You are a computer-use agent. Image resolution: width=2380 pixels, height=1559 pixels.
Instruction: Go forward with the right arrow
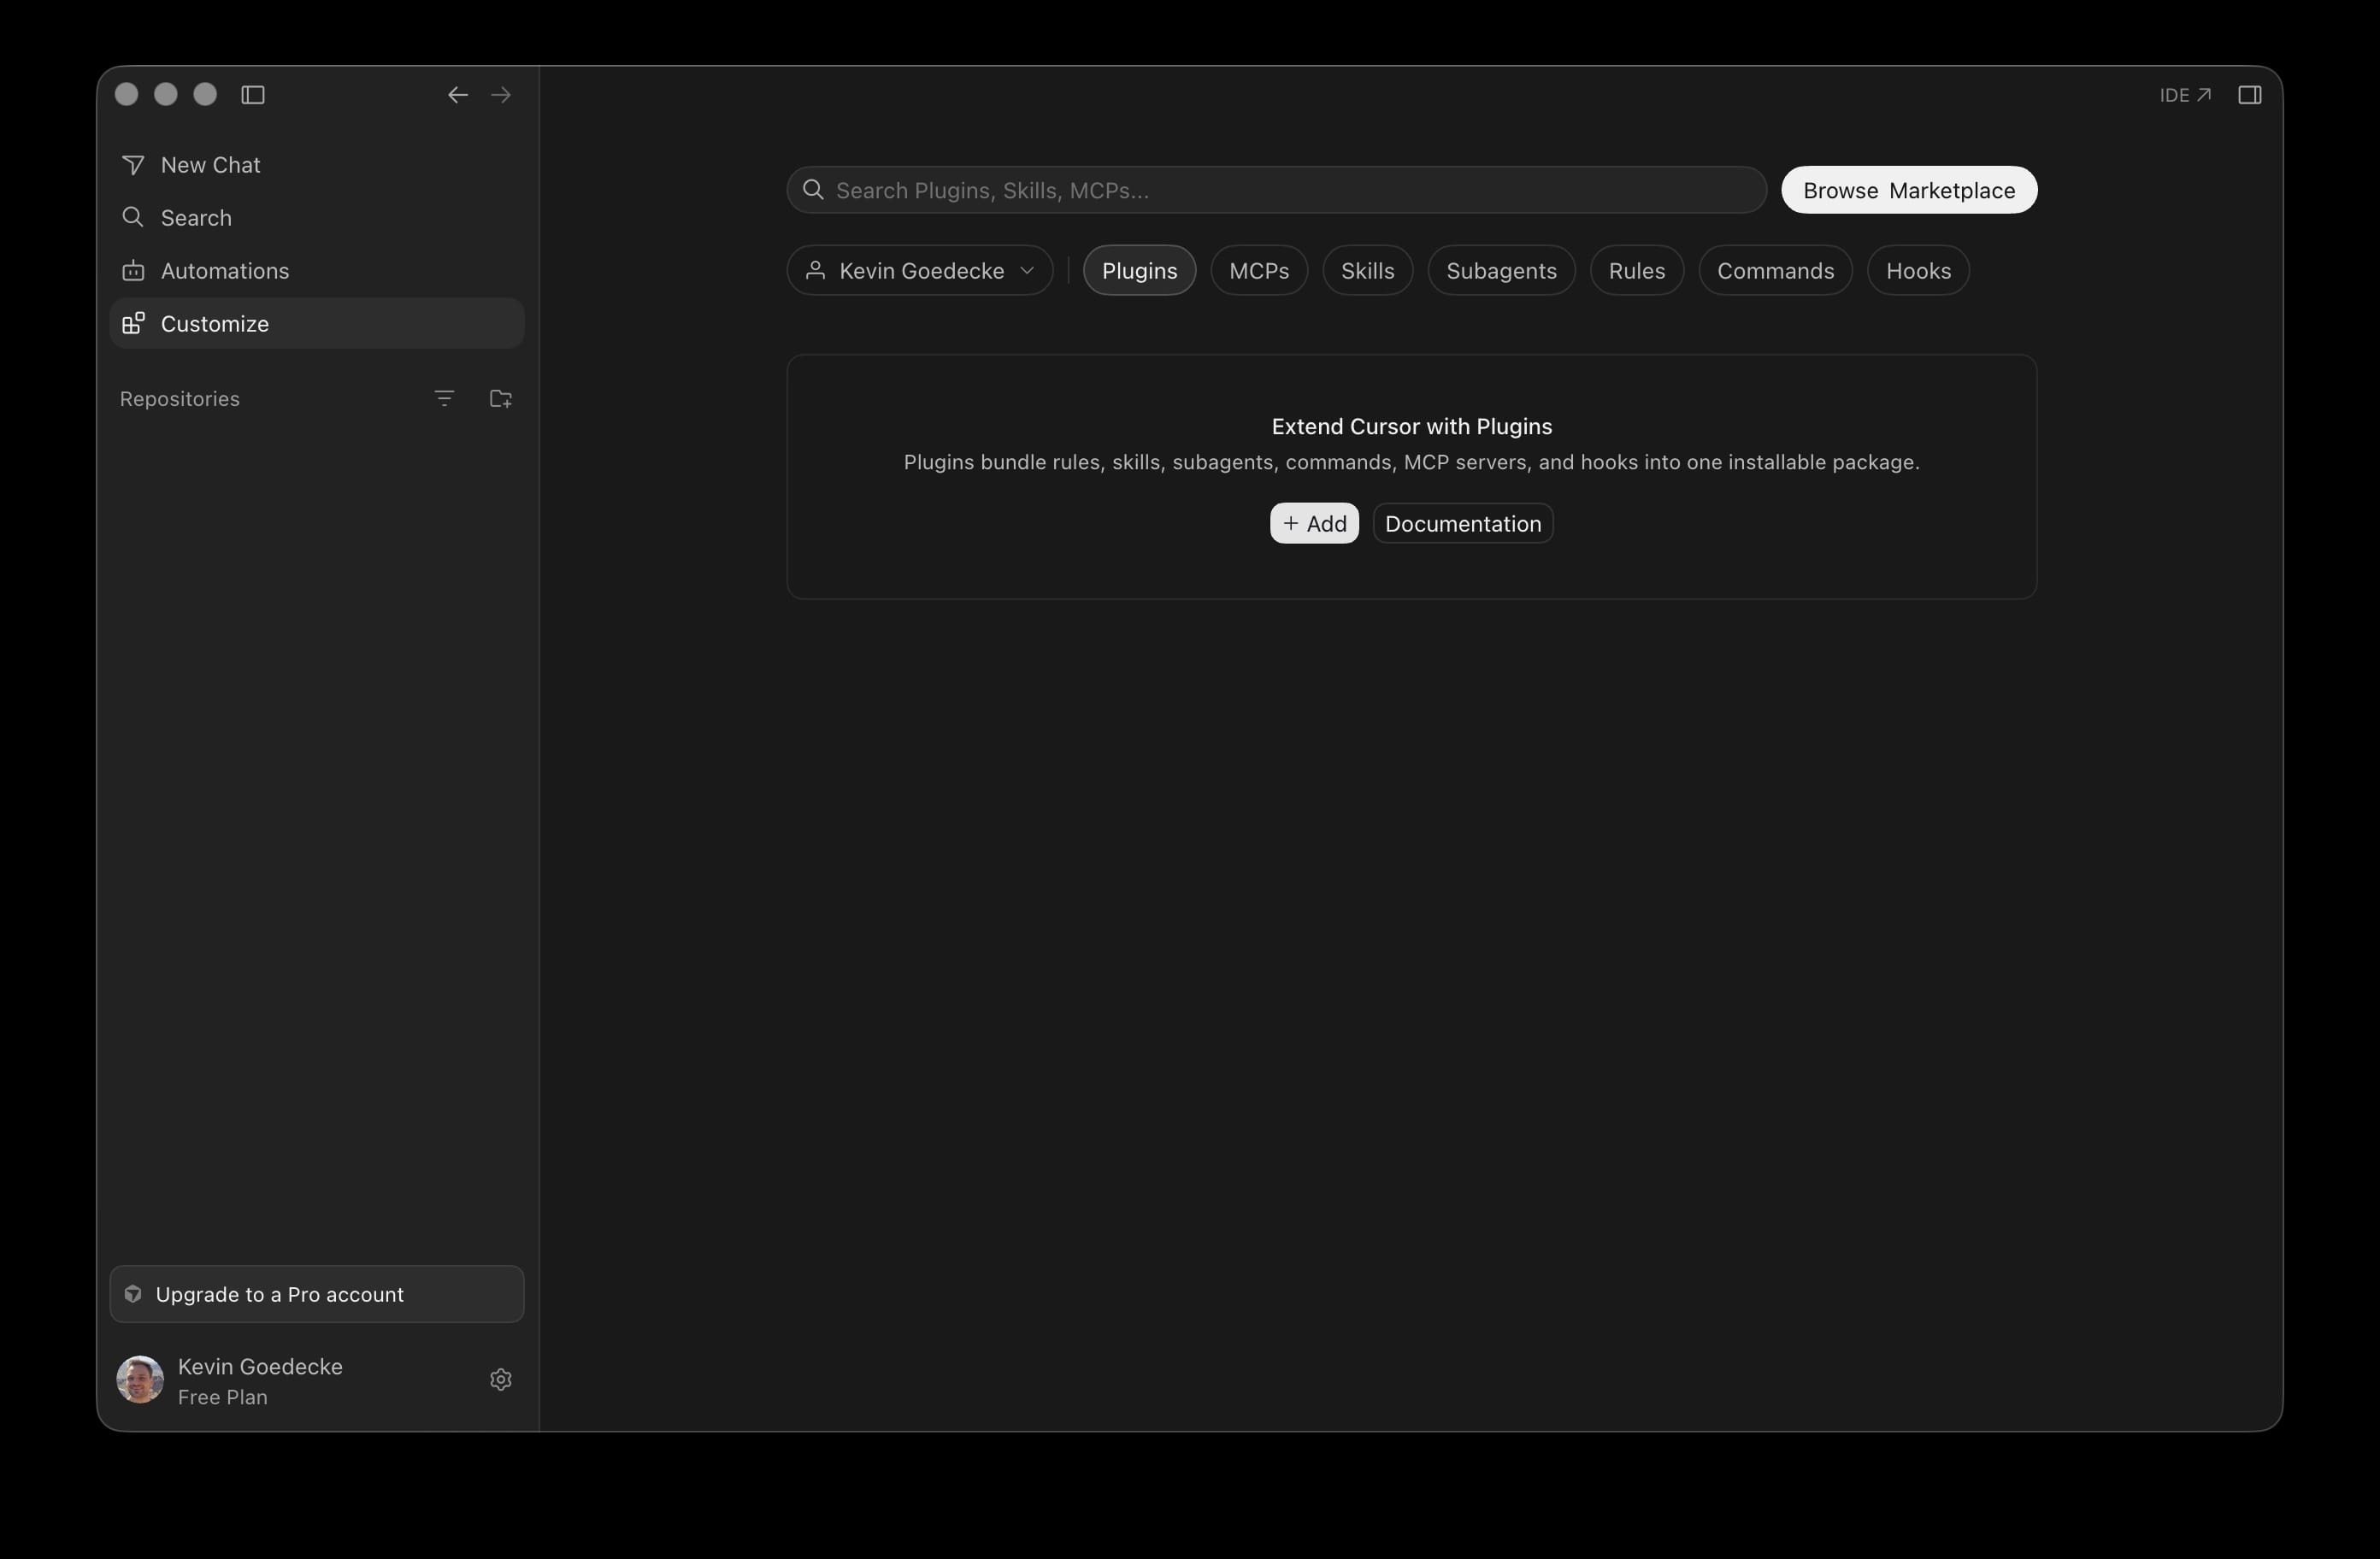(x=501, y=95)
